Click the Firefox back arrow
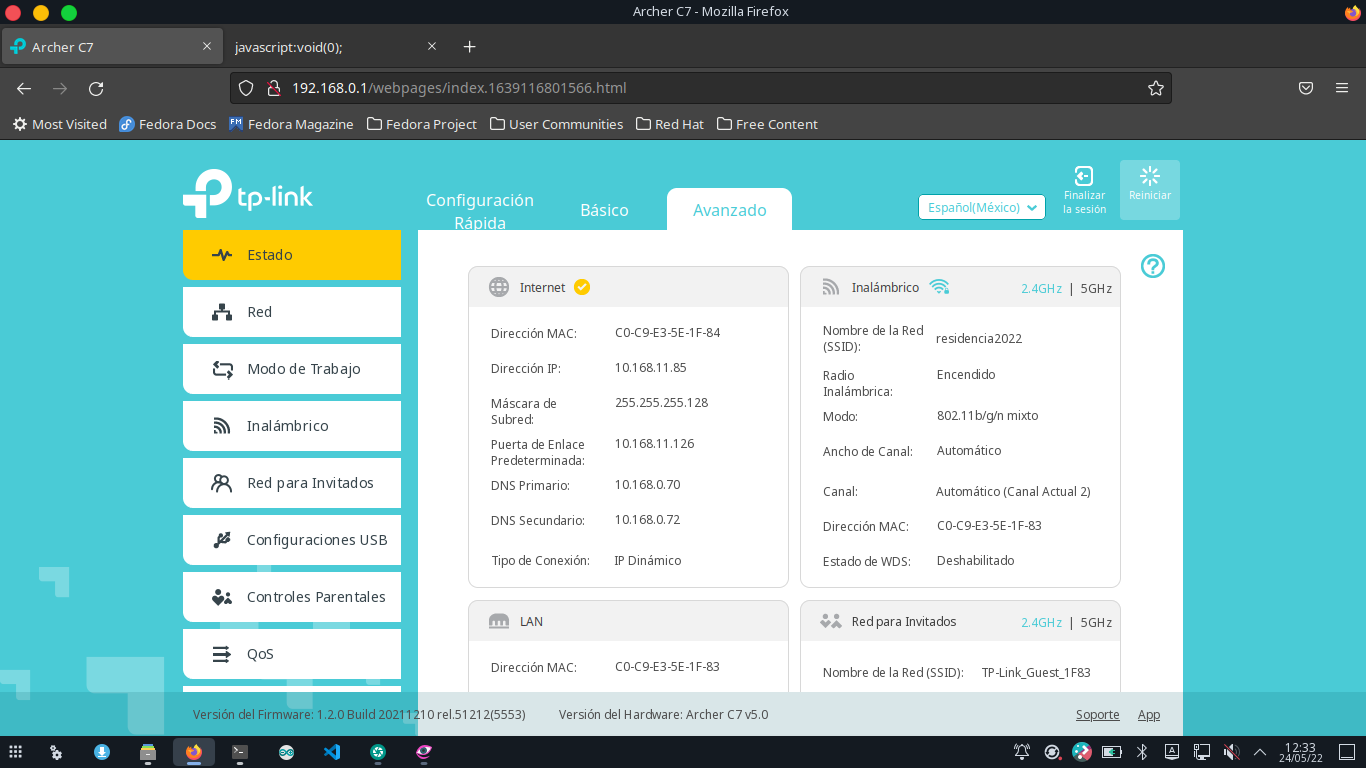The height and width of the screenshot is (768, 1366). [x=24, y=88]
